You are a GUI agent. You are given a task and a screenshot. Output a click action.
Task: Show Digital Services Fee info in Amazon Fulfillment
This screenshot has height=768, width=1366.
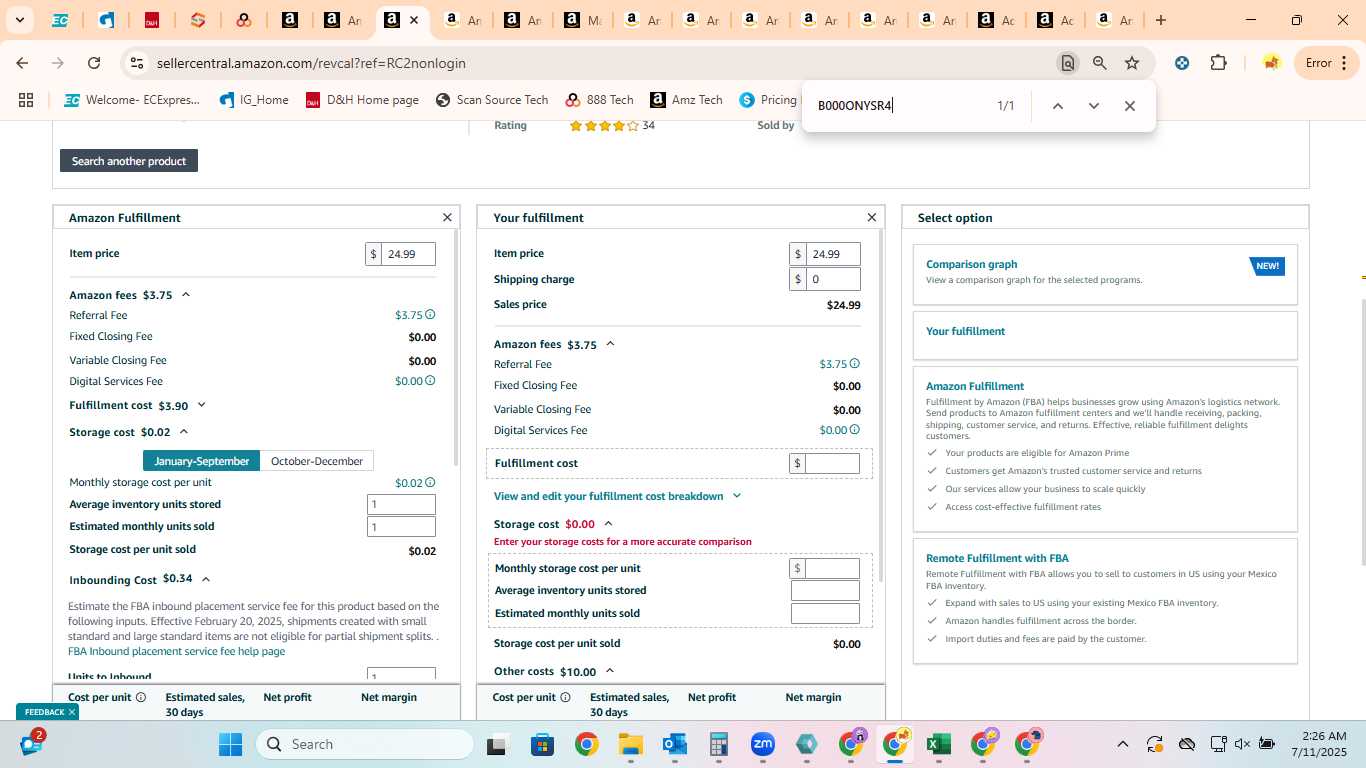coord(430,381)
